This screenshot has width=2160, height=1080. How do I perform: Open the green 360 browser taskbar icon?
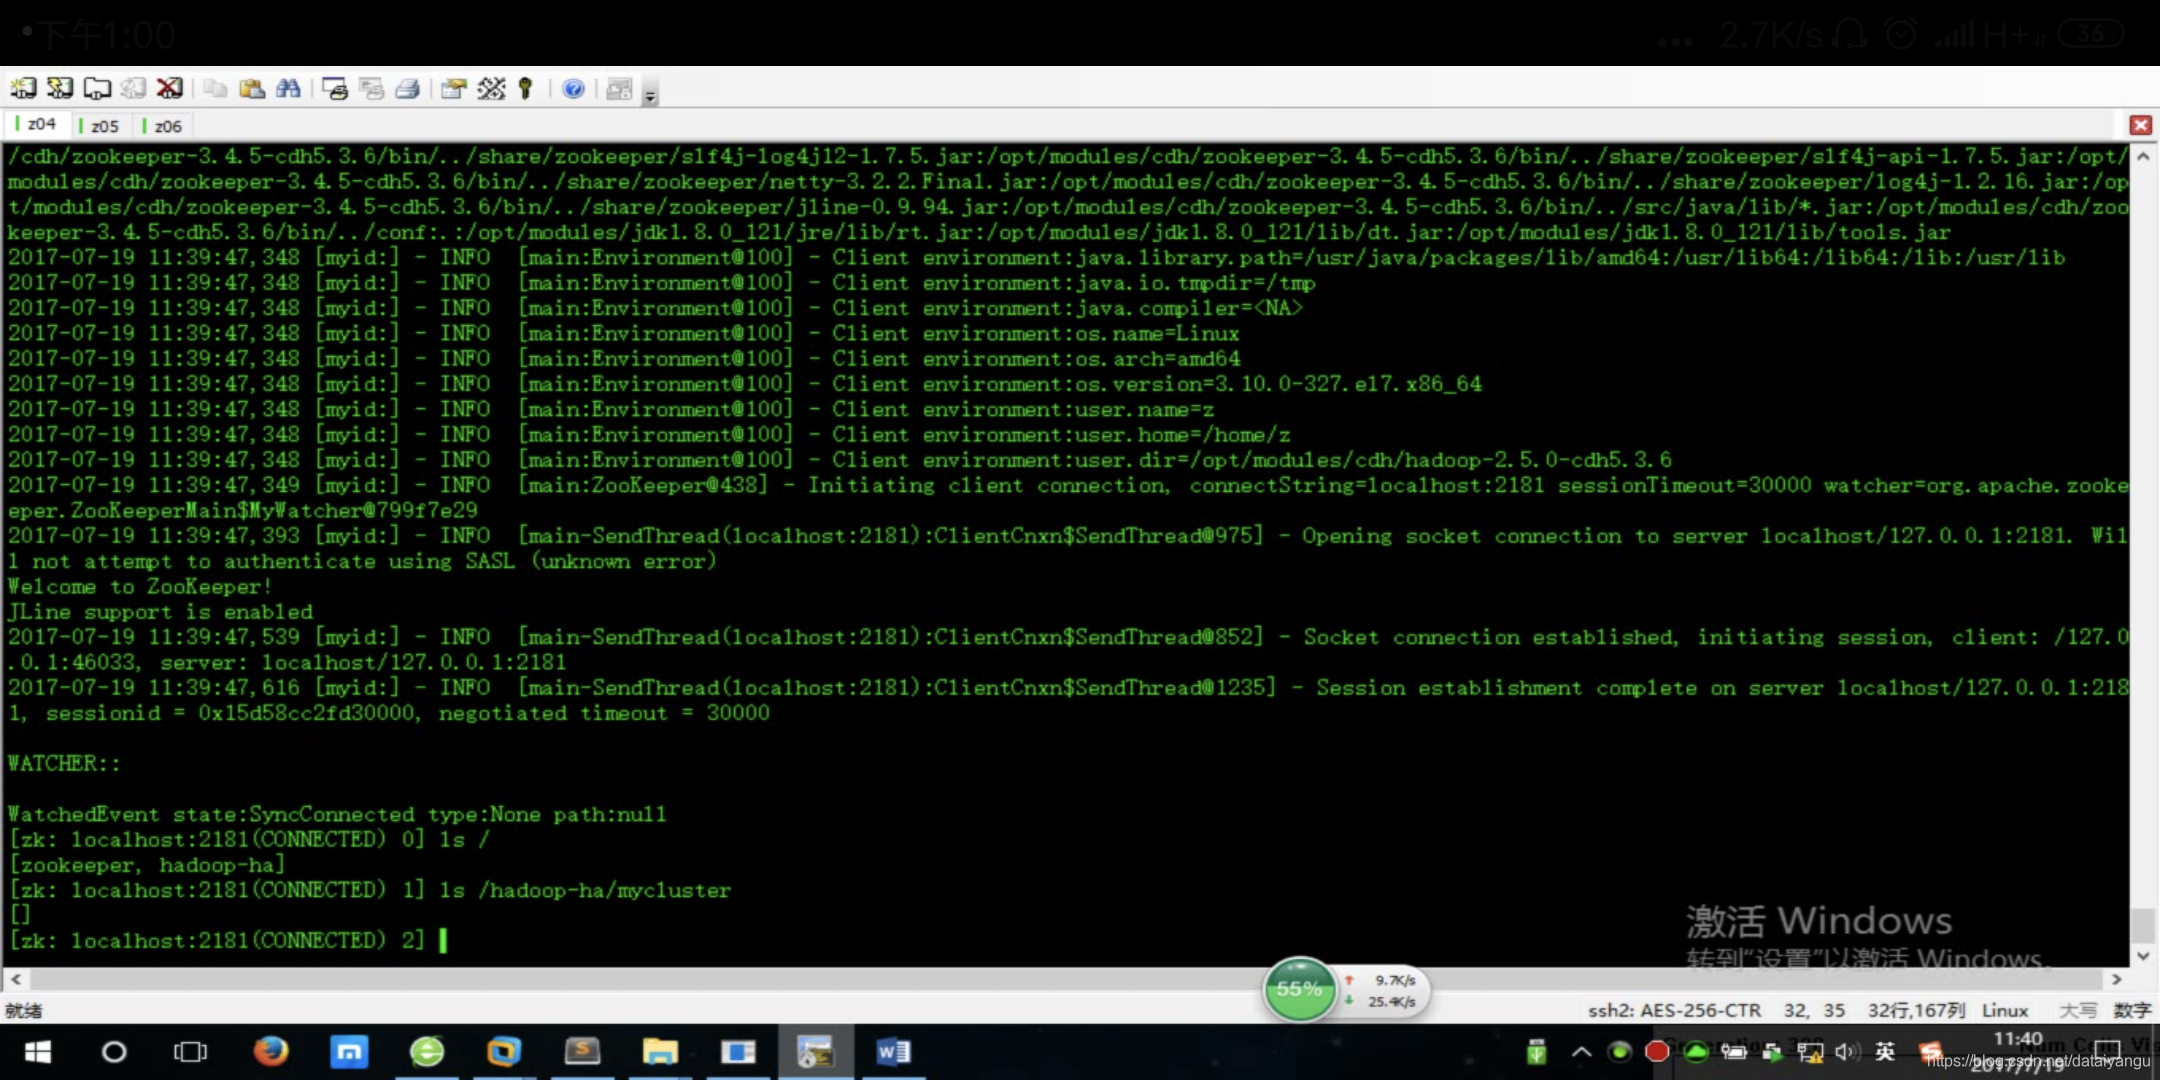[427, 1052]
